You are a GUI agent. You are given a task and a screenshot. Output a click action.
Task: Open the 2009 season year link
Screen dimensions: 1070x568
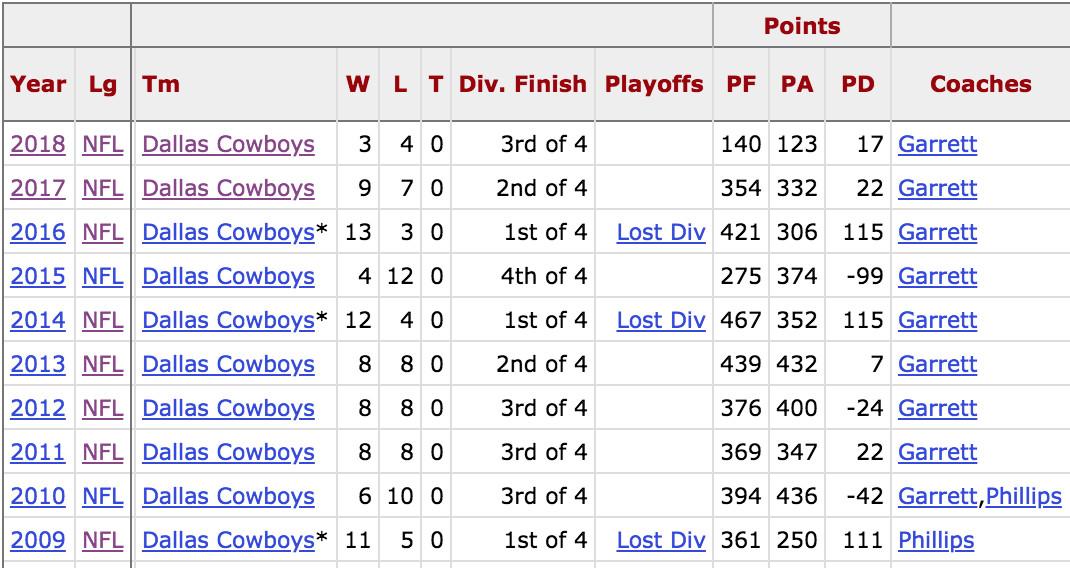38,540
